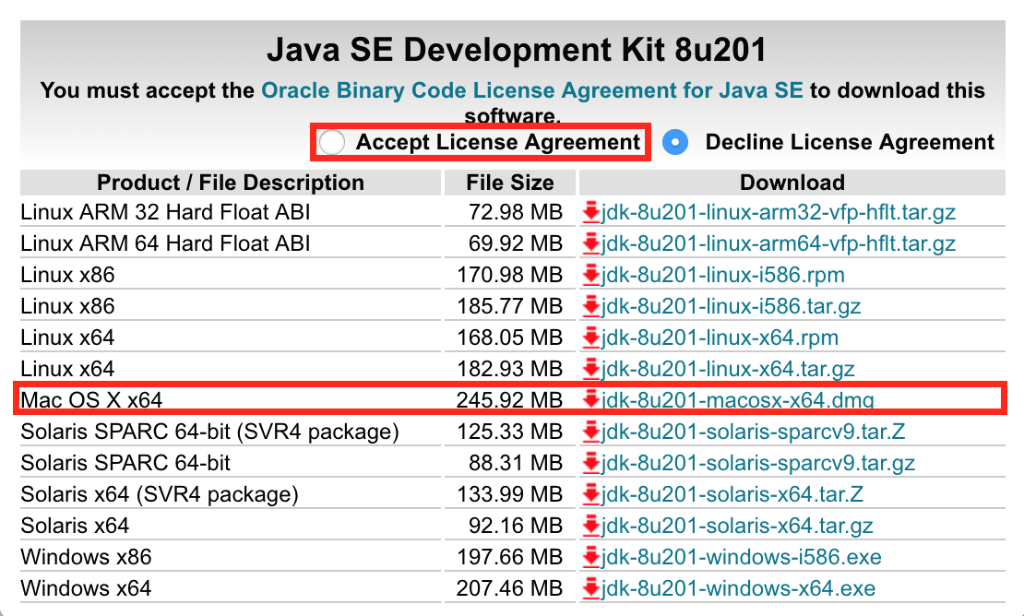Click download arrow icon for linux-arm64 file
Viewport: 1024px width, 616px height.
pos(591,244)
